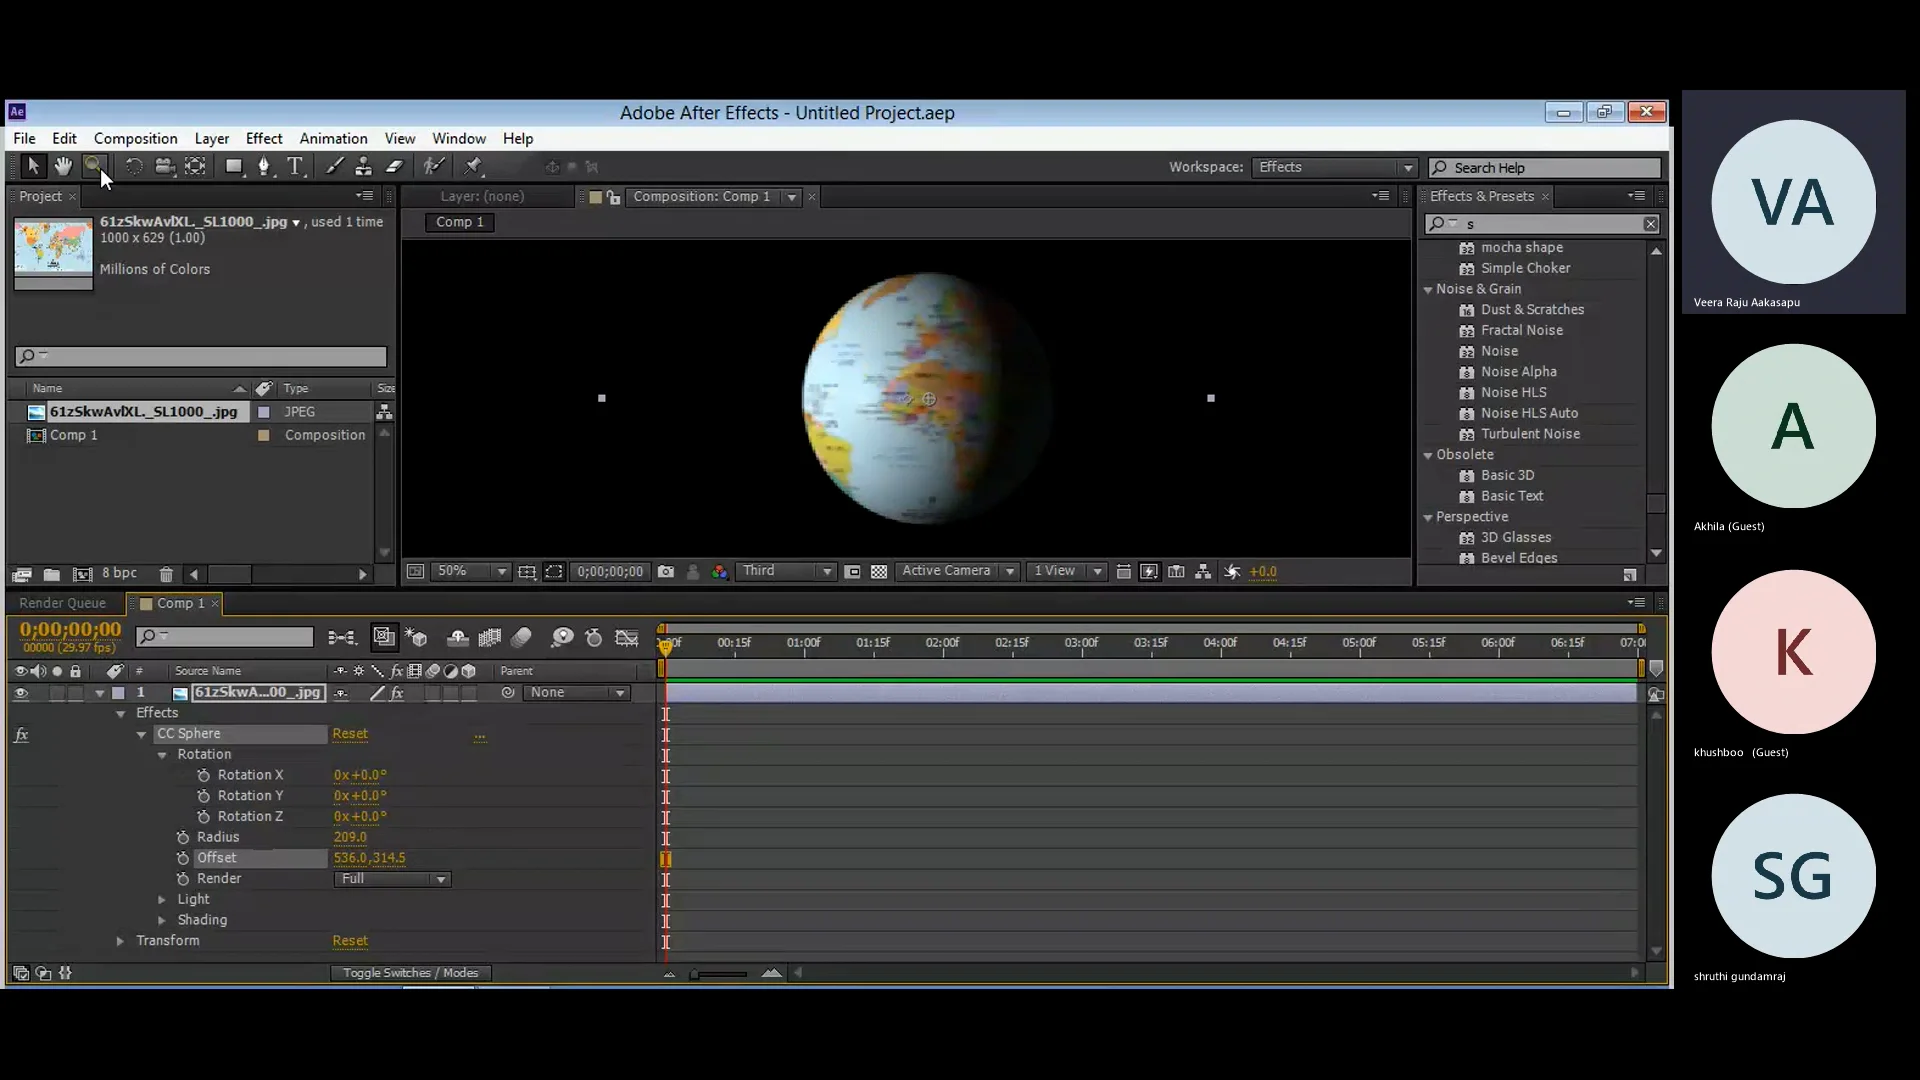Open the 50% magnification dropdown
This screenshot has height=1080, width=1920.
coord(472,572)
